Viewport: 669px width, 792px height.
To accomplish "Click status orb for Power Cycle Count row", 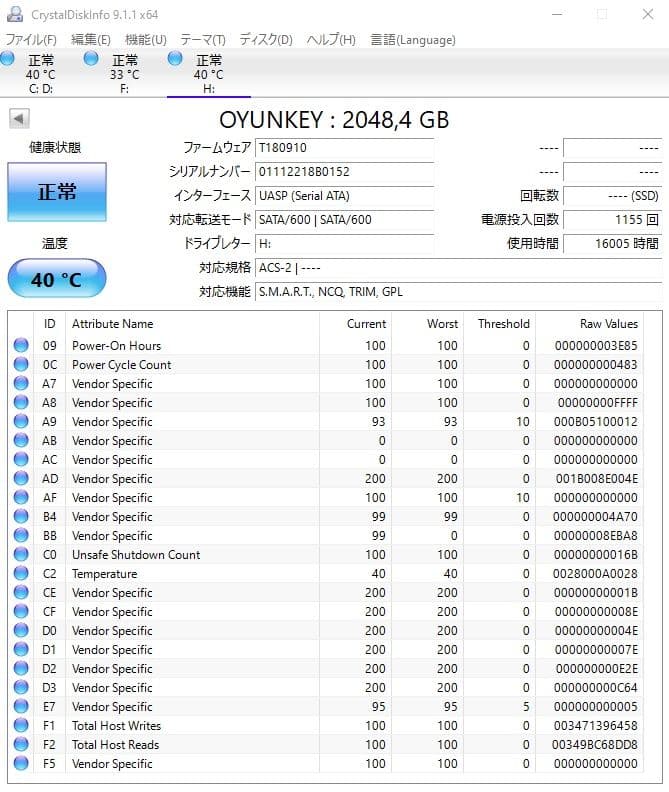I will coord(21,364).
